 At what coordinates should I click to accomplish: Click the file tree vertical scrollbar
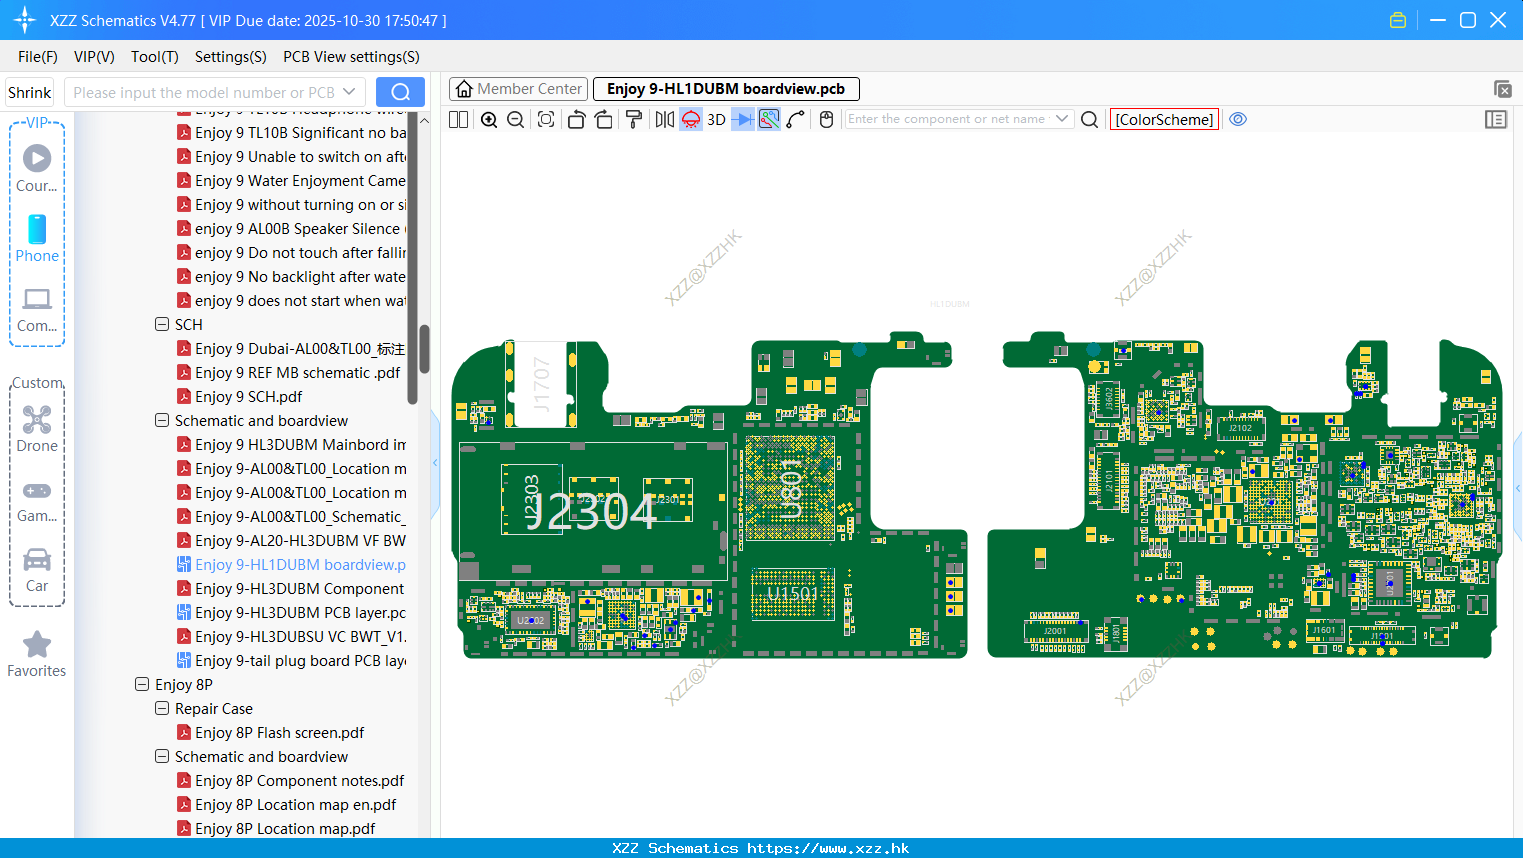pyautogui.click(x=424, y=348)
